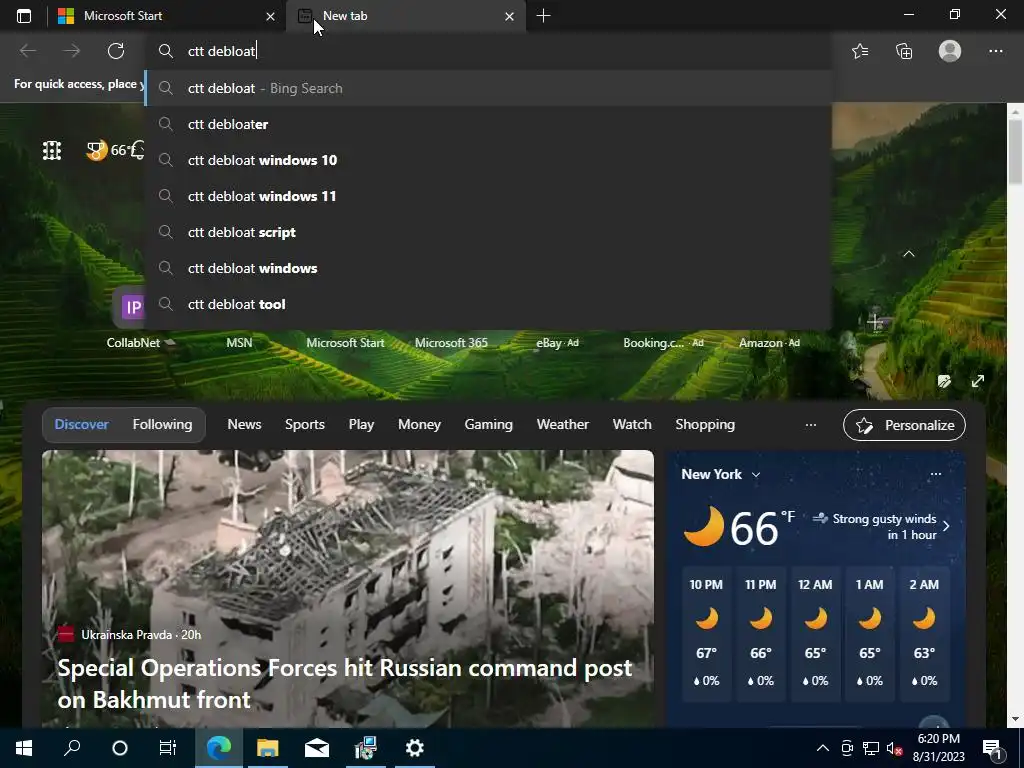
Task: Open the Microsoft 365 quick link
Action: click(451, 342)
